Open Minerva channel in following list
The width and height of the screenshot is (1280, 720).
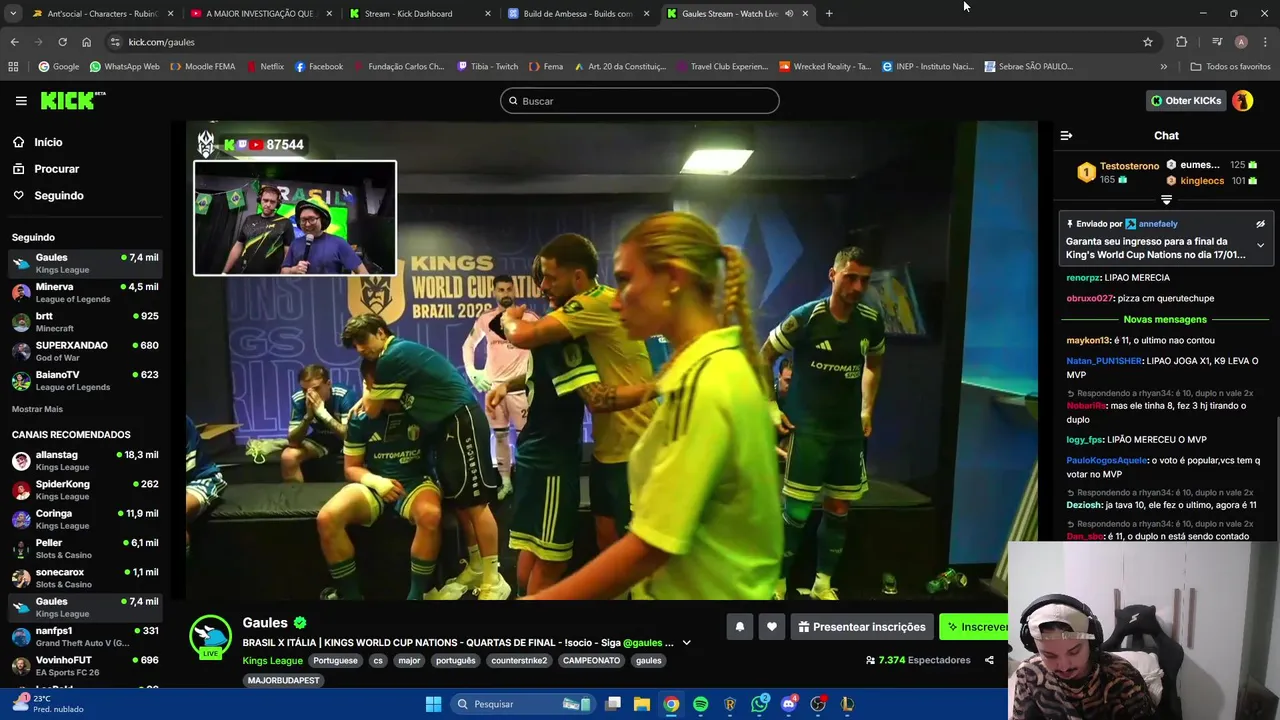click(85, 293)
